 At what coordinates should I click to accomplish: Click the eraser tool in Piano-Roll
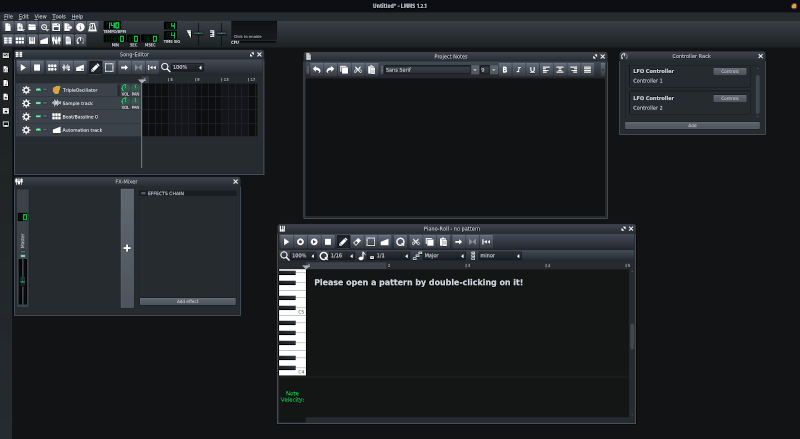357,241
